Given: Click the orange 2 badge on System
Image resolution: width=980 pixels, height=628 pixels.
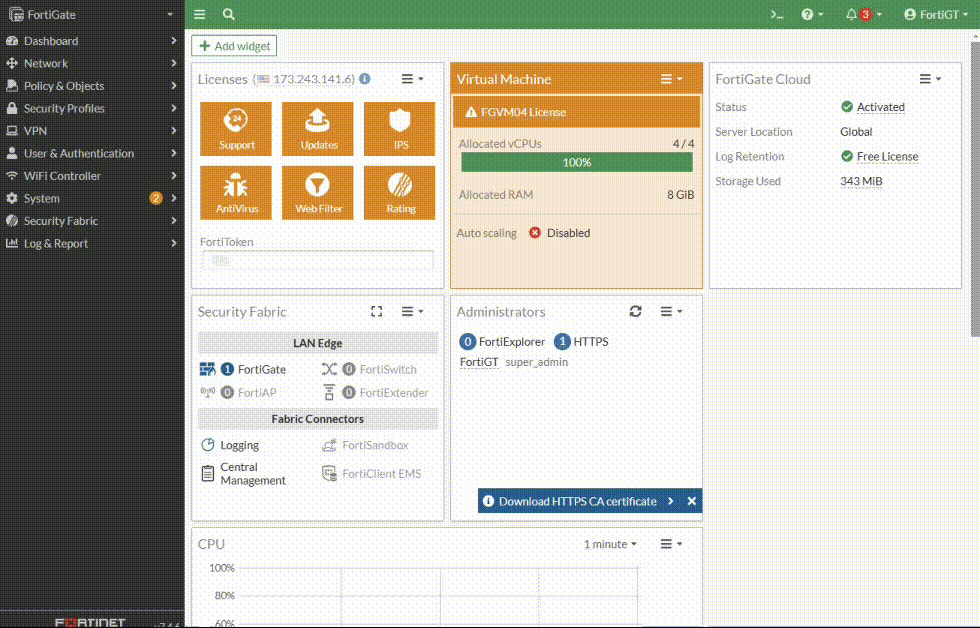Looking at the screenshot, I should pos(156,198).
